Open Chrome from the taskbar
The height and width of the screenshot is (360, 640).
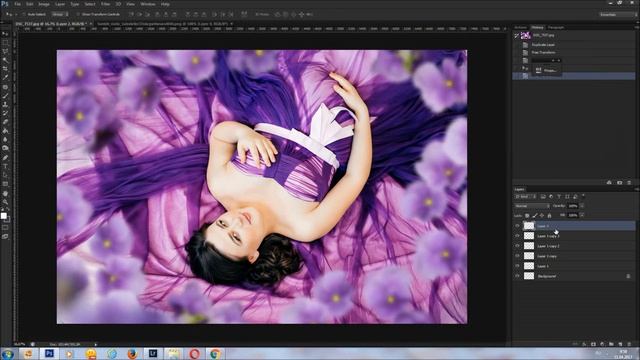215,353
